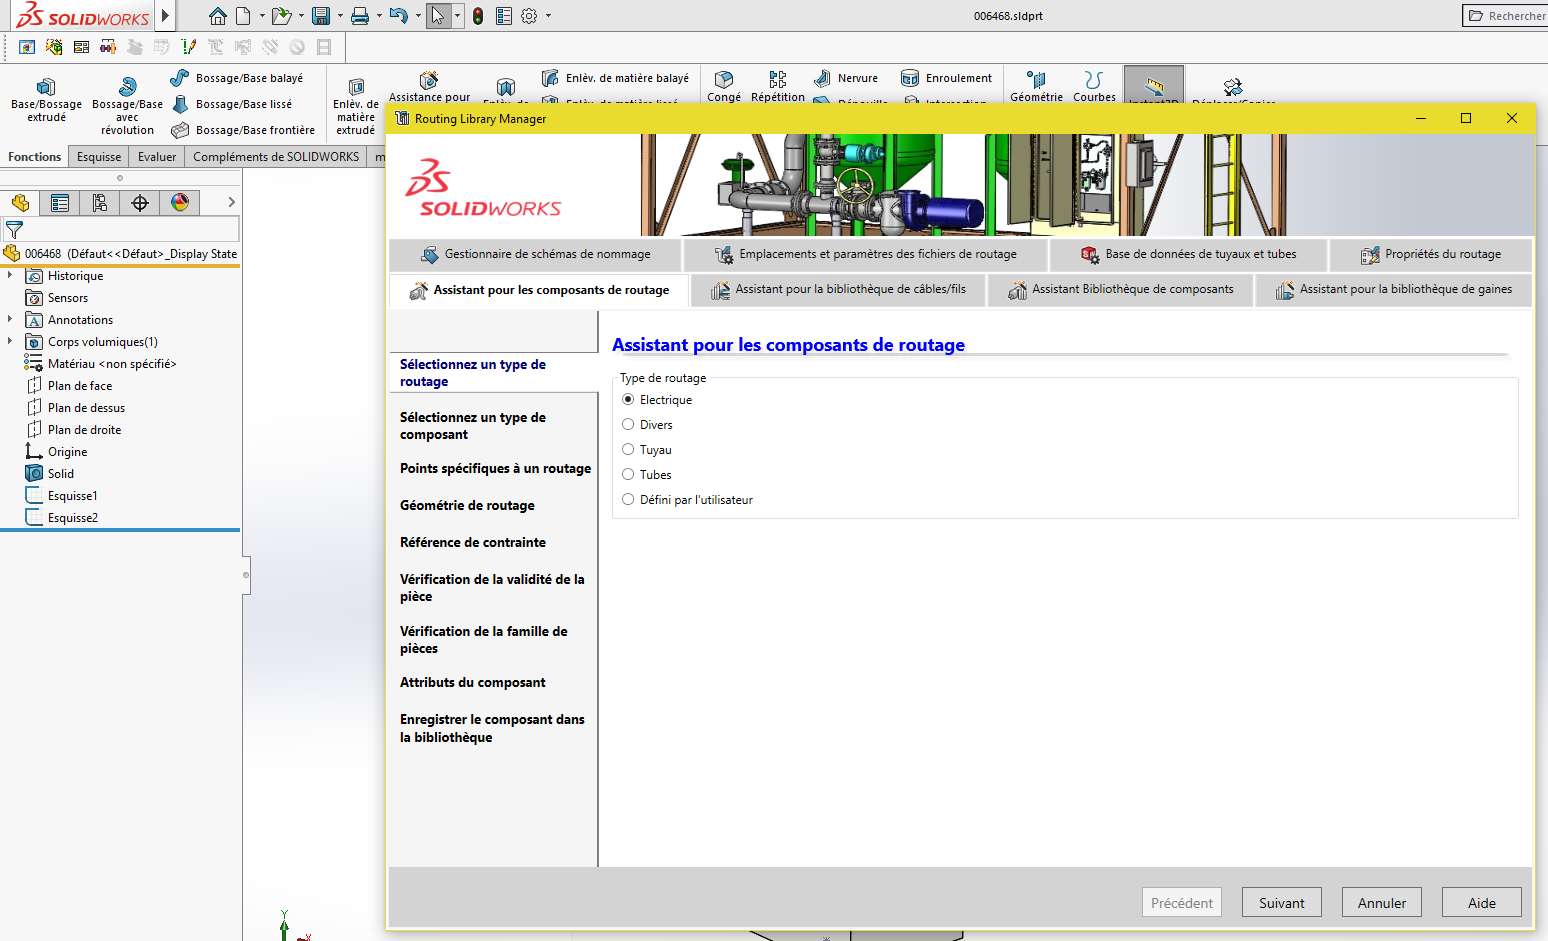The width and height of the screenshot is (1548, 941).
Task: Select the Bossage/Base balayé tool
Action: coord(237,78)
